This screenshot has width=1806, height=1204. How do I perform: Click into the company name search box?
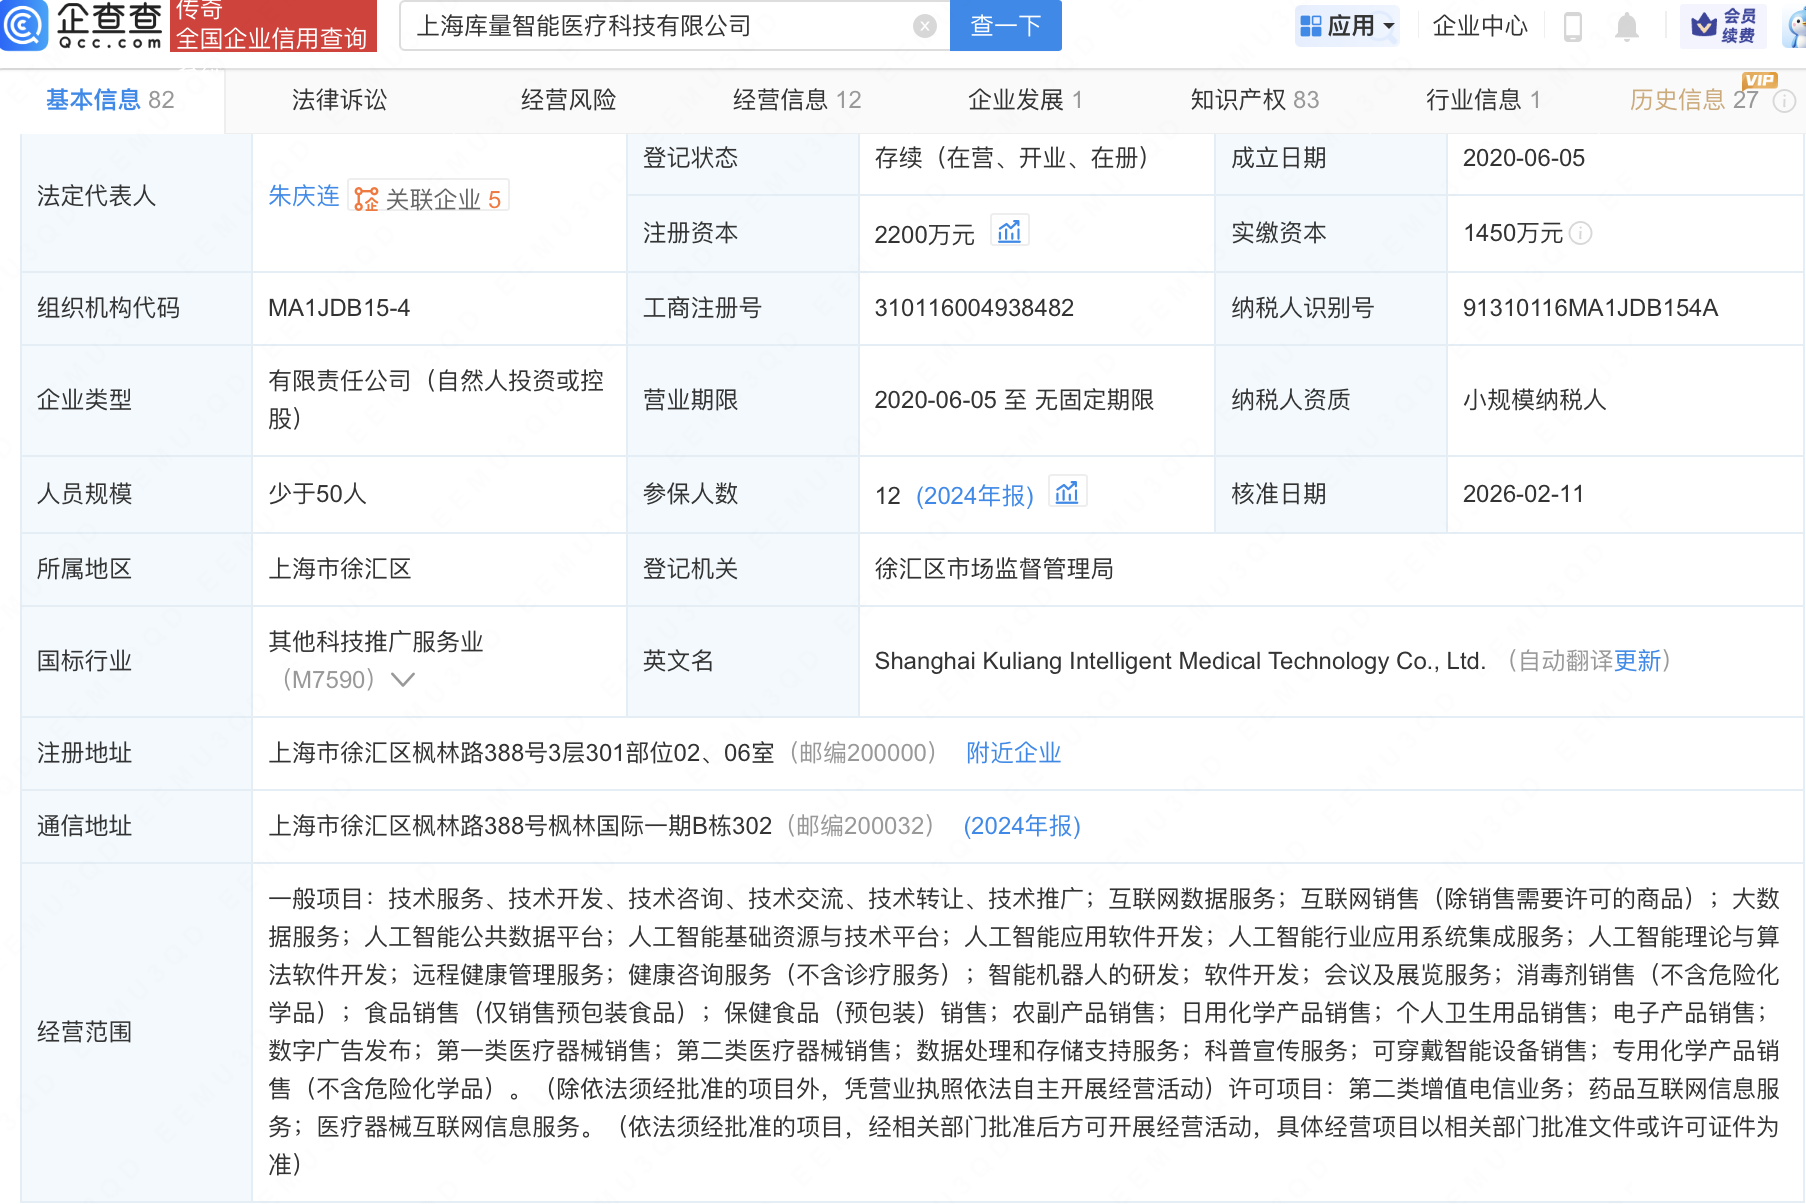coord(660,27)
